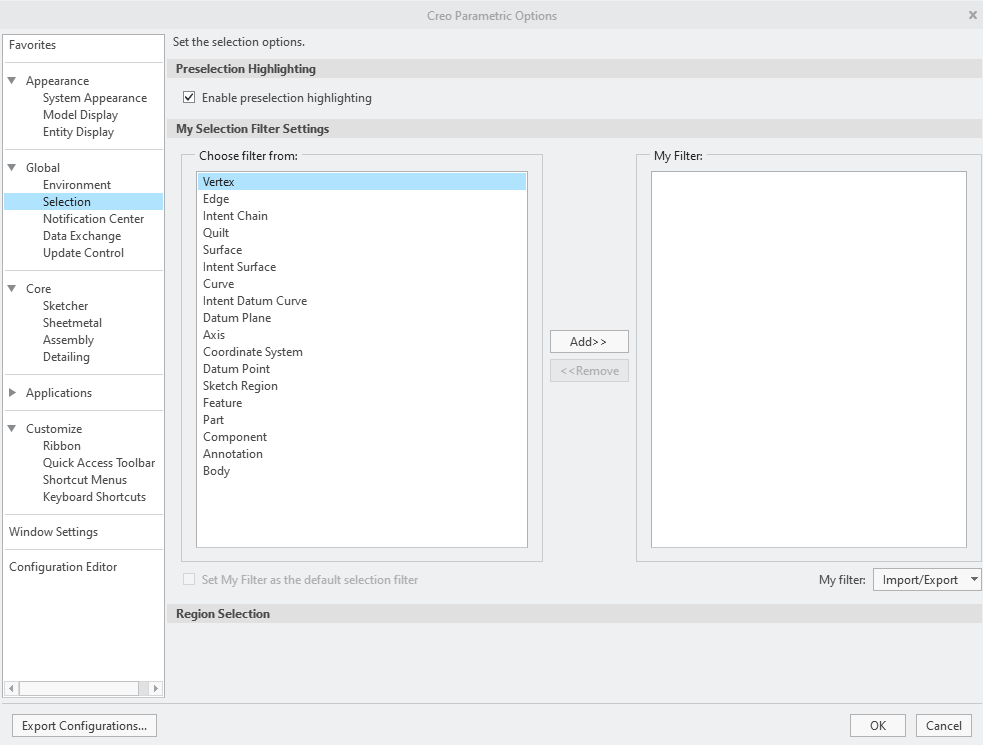Open Keyboard Shortcuts customization
This screenshot has height=745, width=983.
(92, 497)
